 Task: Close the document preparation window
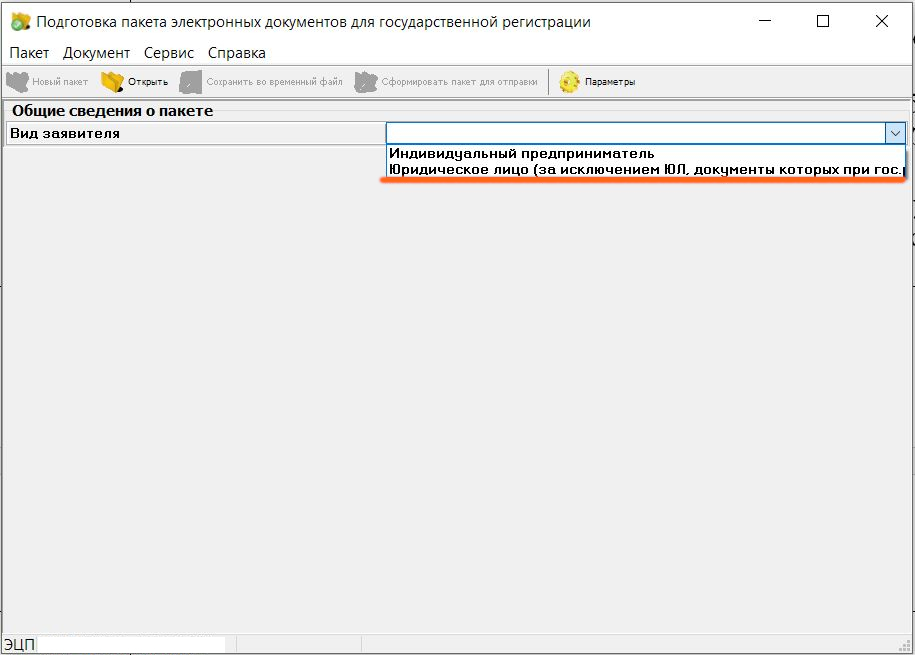(882, 21)
